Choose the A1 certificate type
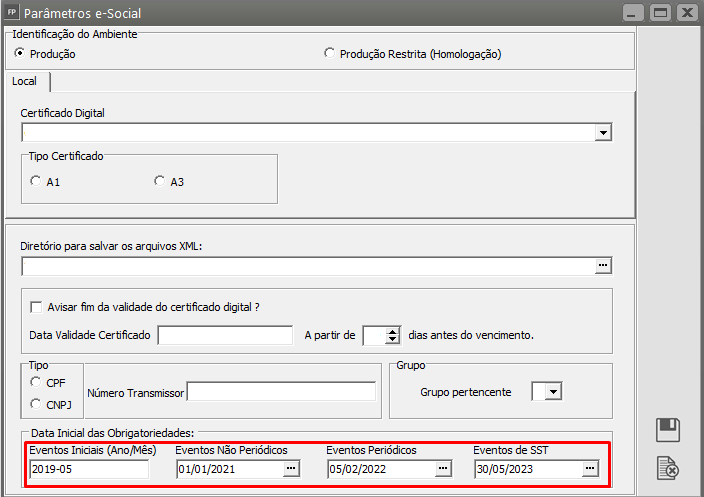The width and height of the screenshot is (704, 497). click(x=36, y=181)
